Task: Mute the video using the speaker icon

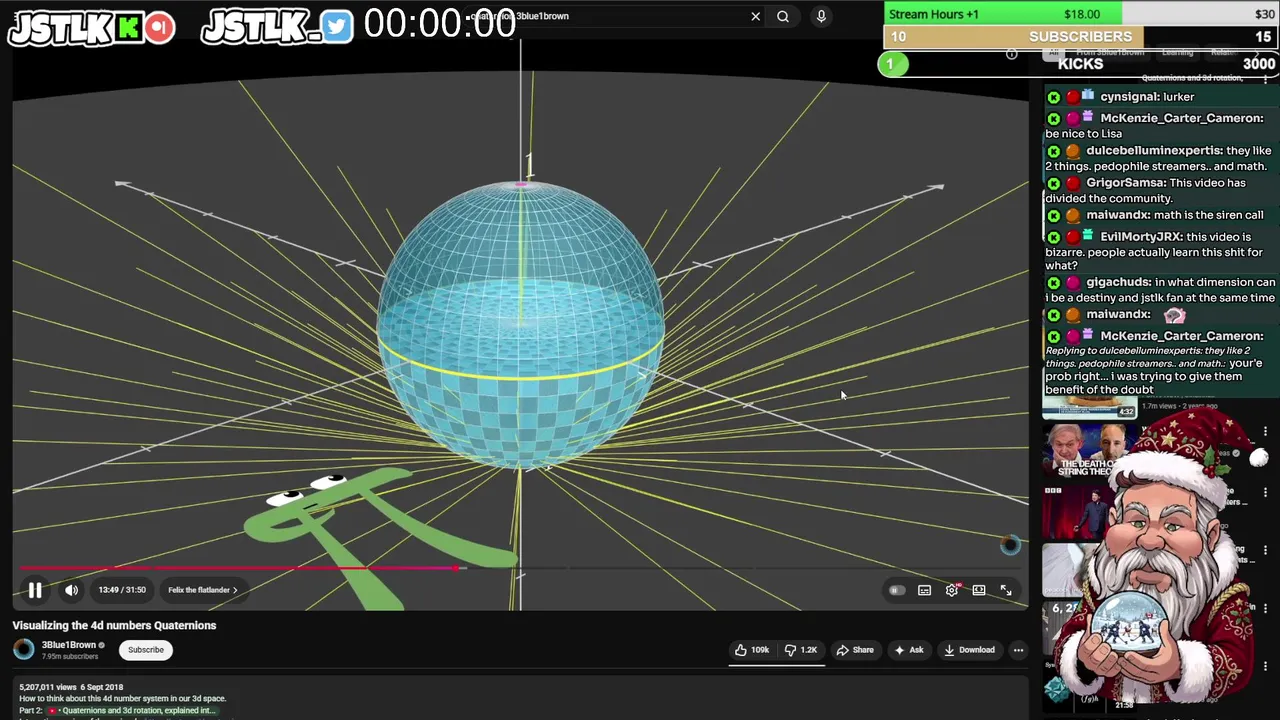Action: (x=72, y=590)
